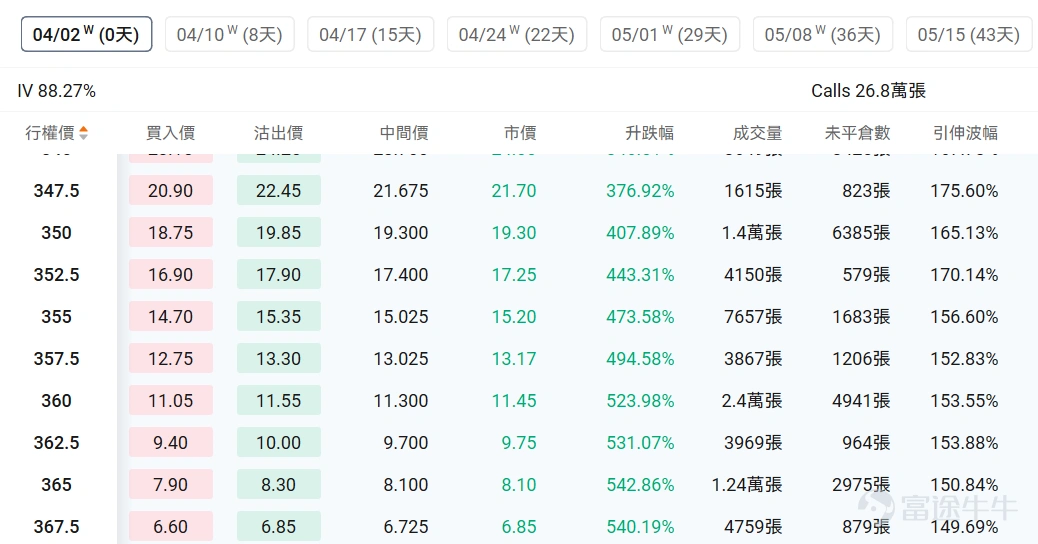Screen dimensions: 1038x544
Task: Click the open interest 964張
Action: coord(866,443)
